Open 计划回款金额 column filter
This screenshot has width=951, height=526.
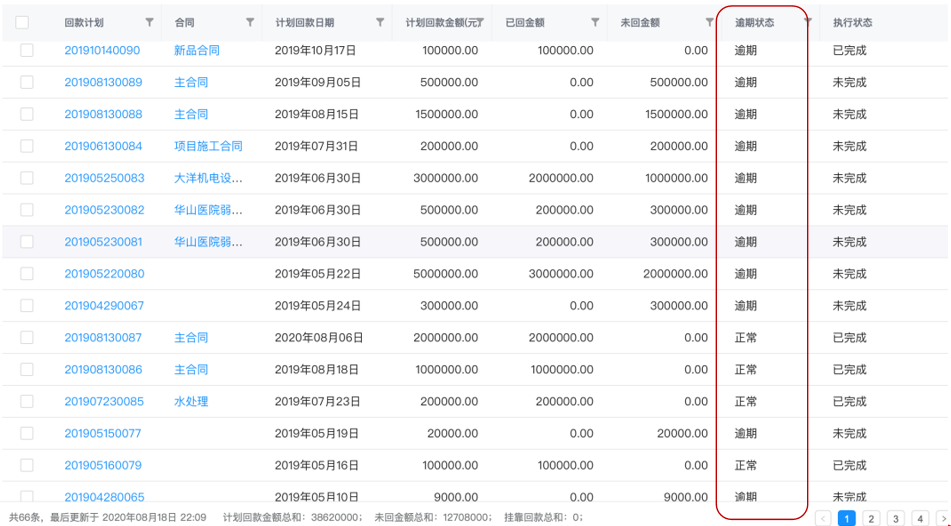coord(481,22)
